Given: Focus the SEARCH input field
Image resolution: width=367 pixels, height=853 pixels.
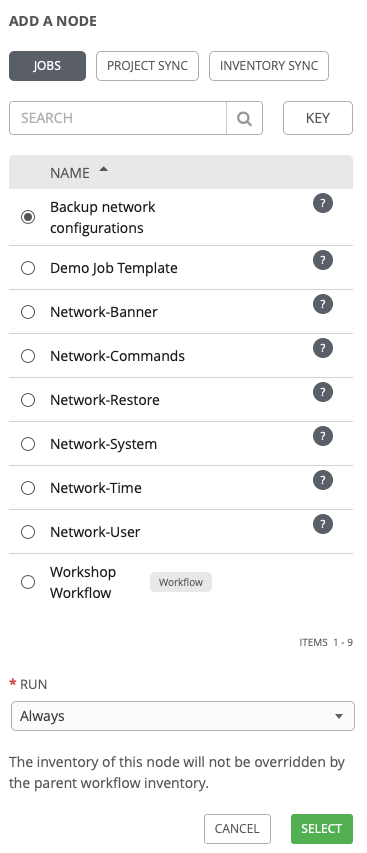Looking at the screenshot, I should click(x=118, y=118).
